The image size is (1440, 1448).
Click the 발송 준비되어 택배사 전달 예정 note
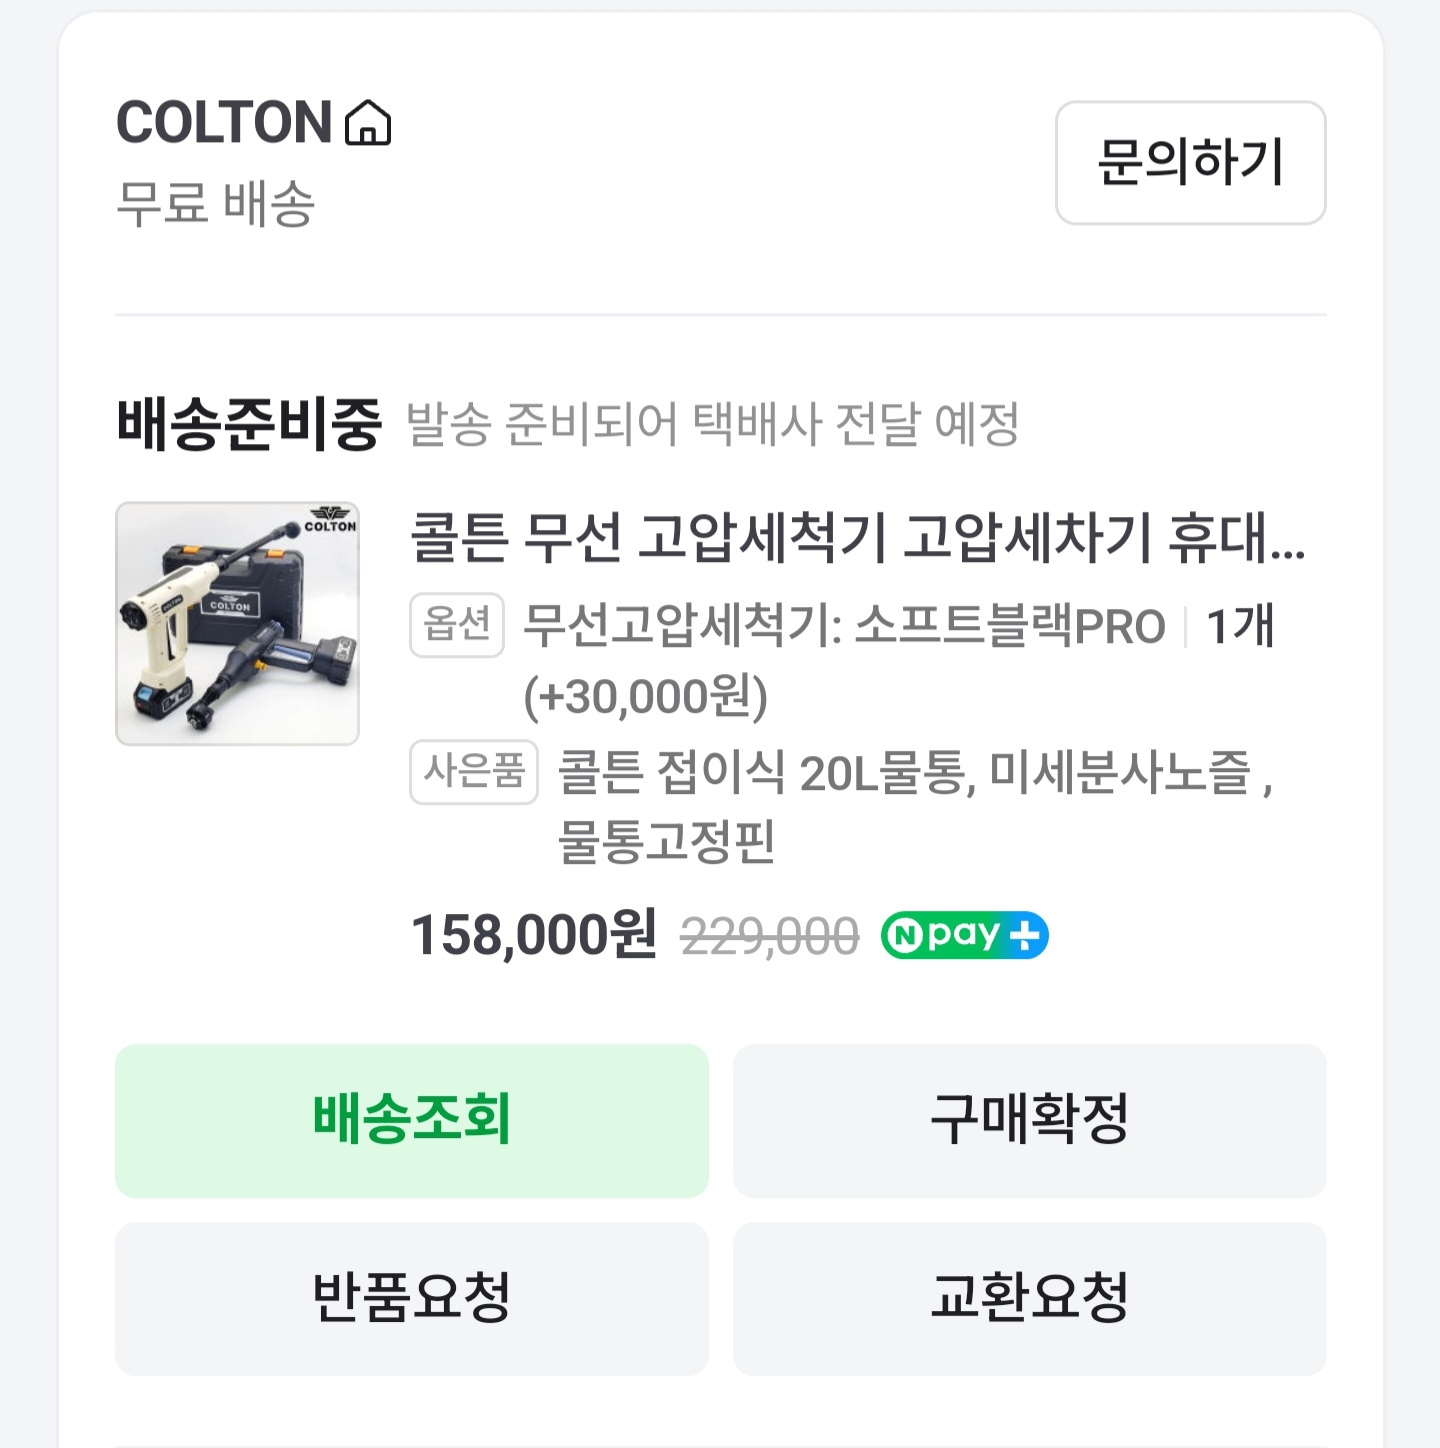tap(712, 424)
